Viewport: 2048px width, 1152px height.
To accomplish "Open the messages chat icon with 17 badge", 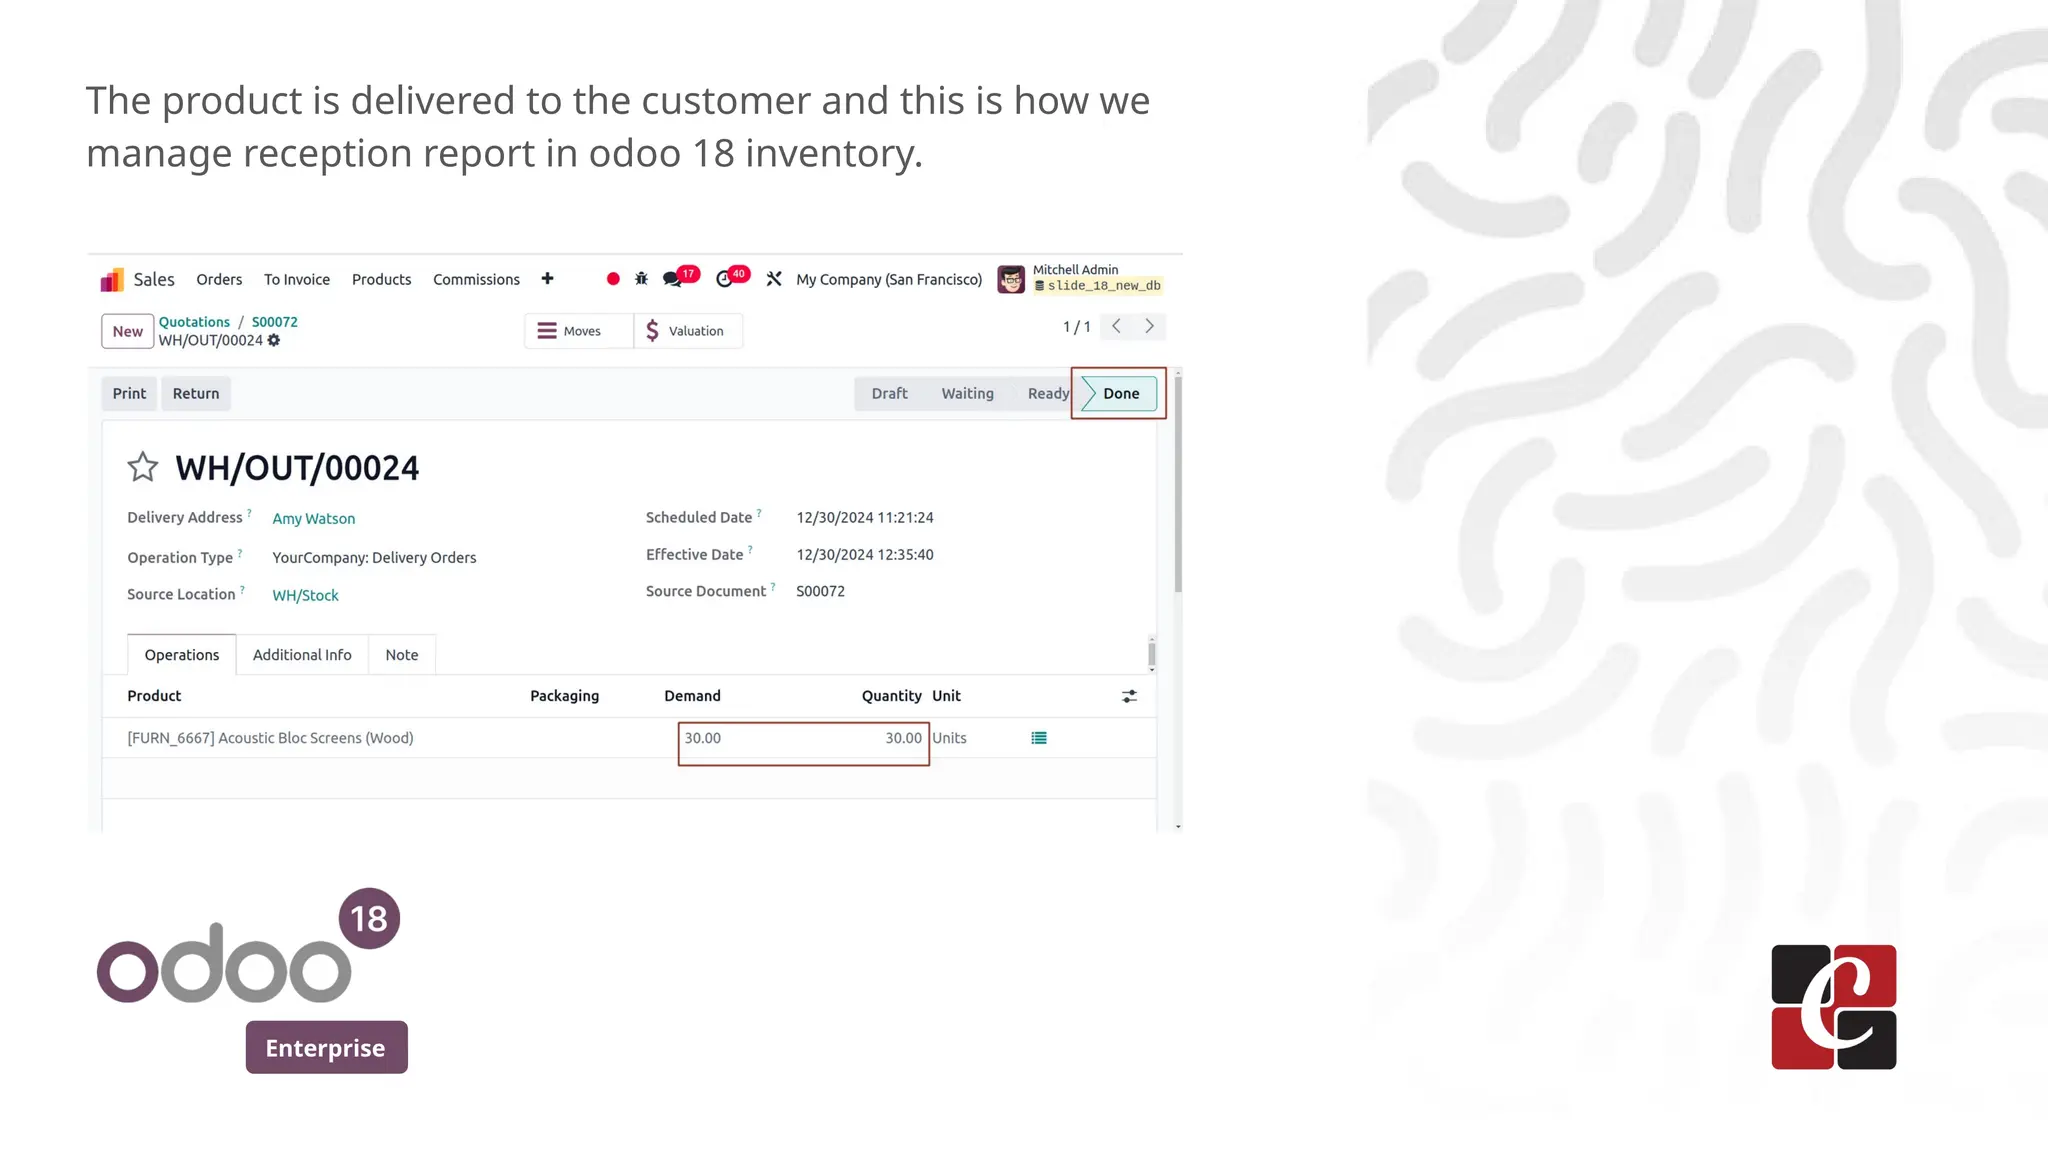I will coord(673,279).
